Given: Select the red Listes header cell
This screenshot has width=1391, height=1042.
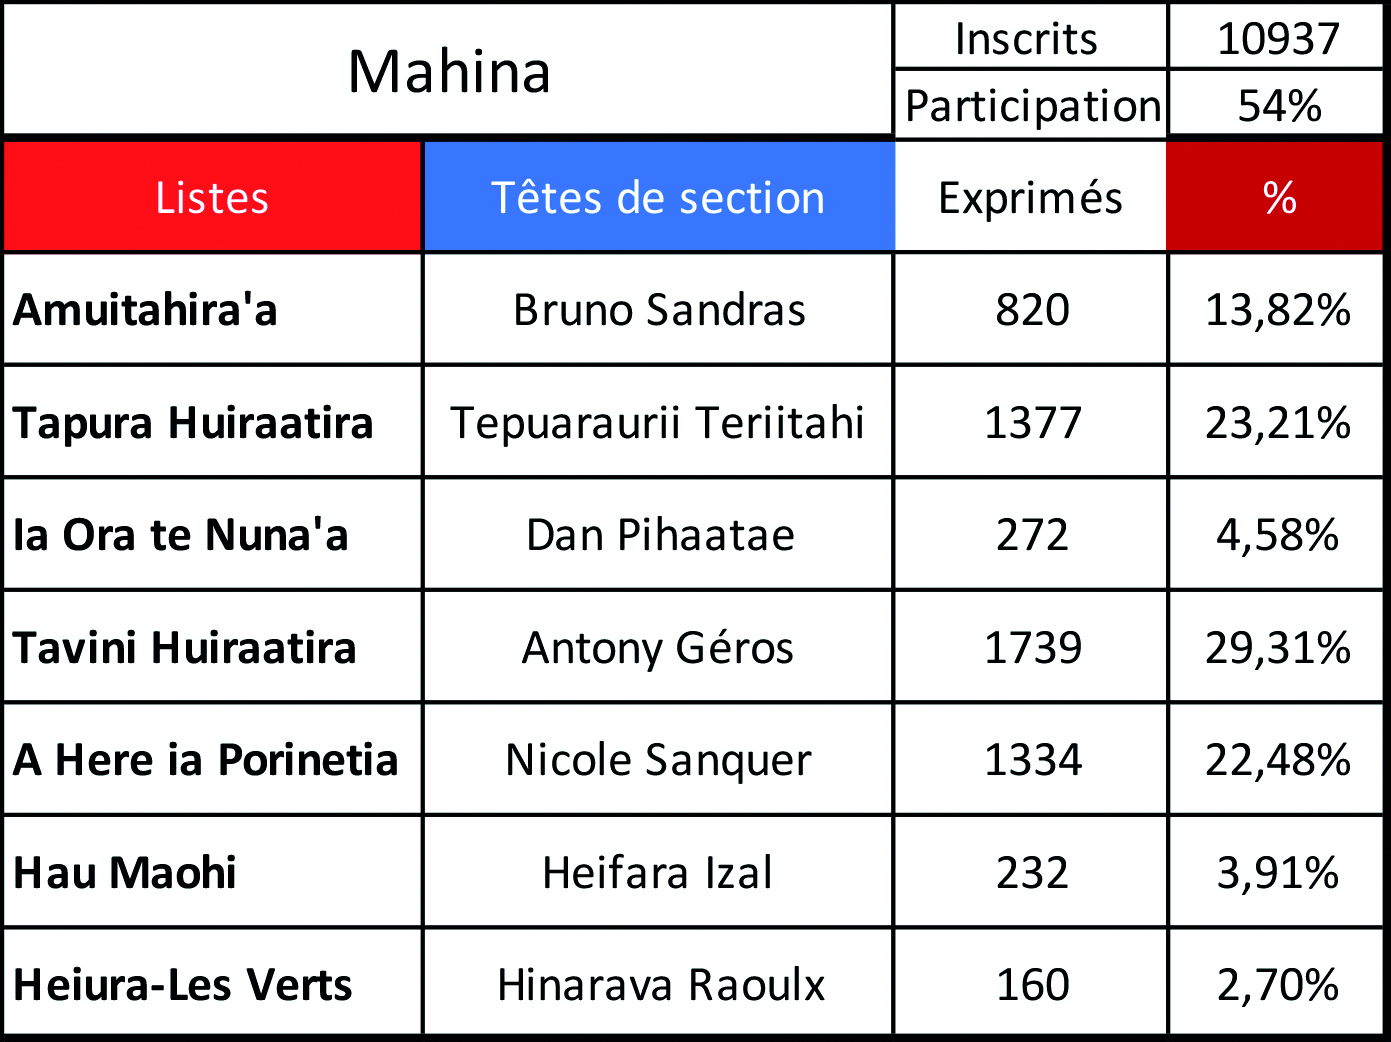Looking at the screenshot, I should coord(212,197).
